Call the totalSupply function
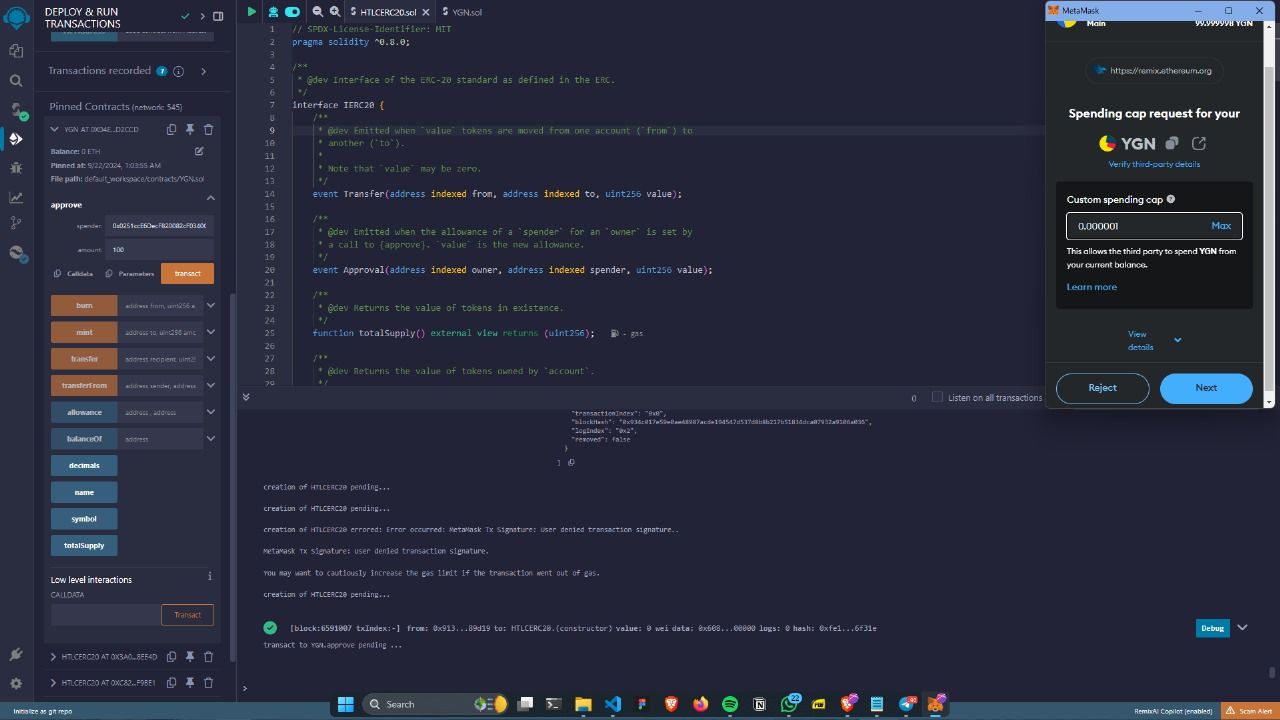Screen dimensions: 1280x720 [84, 545]
